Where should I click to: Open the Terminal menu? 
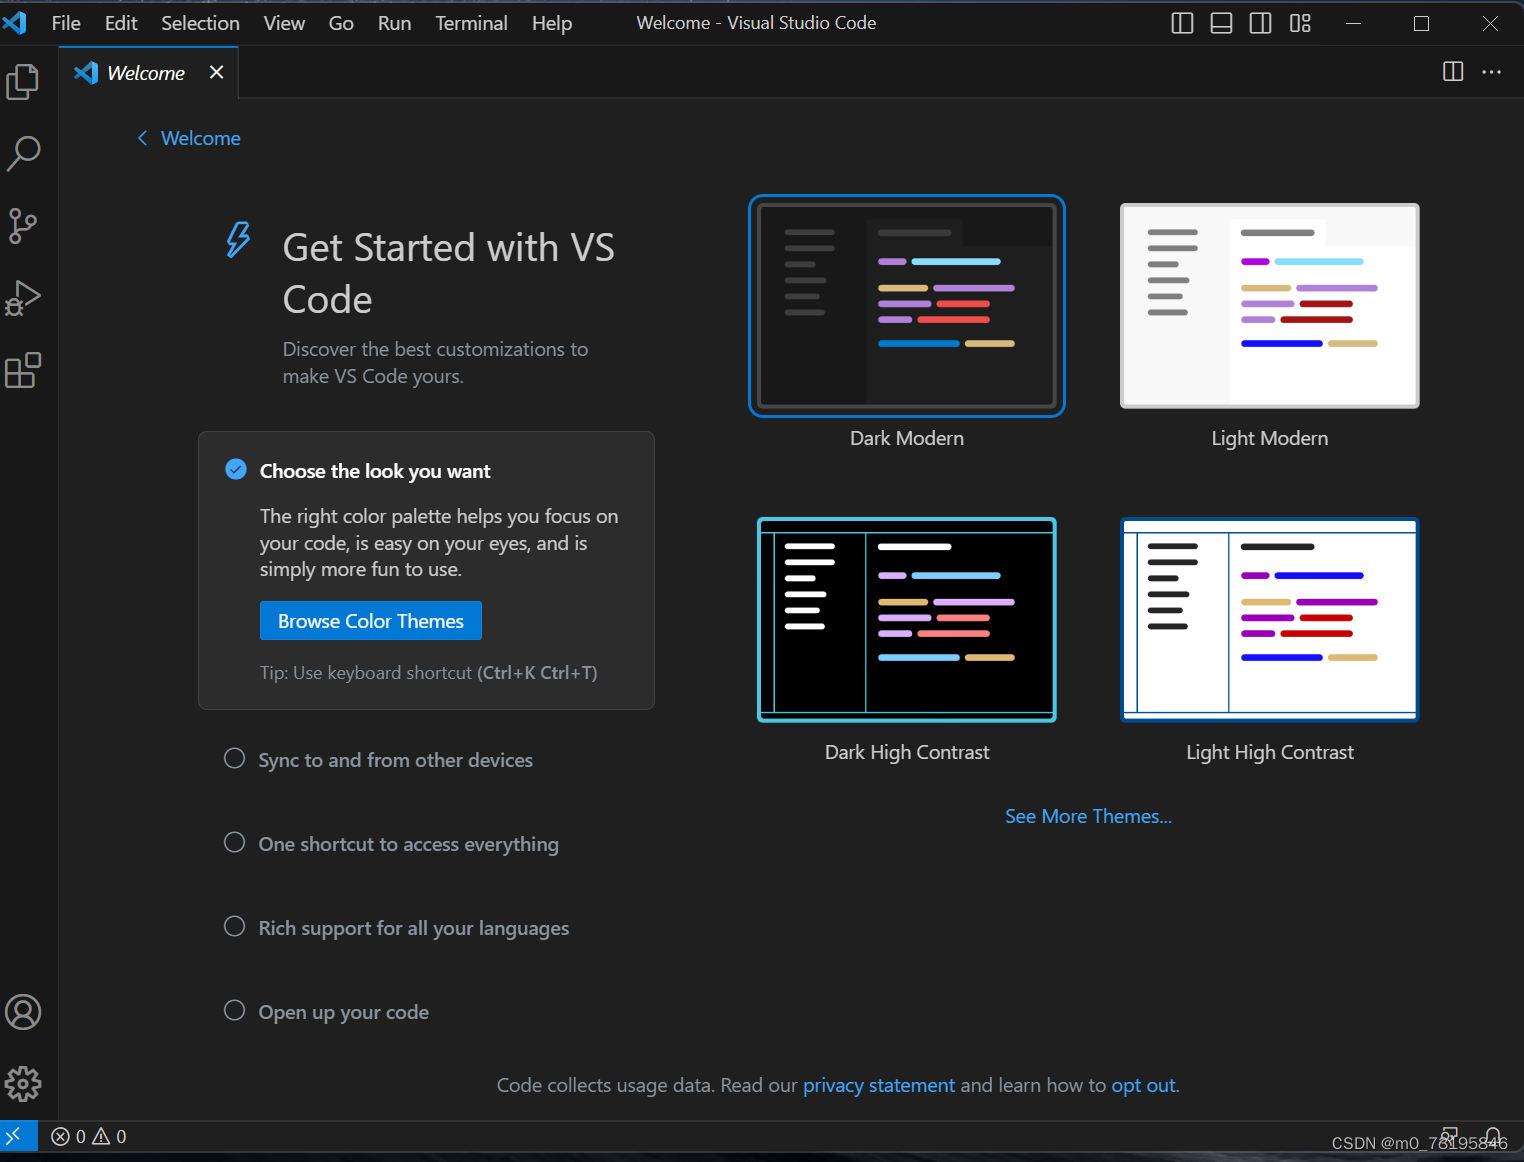click(x=471, y=22)
